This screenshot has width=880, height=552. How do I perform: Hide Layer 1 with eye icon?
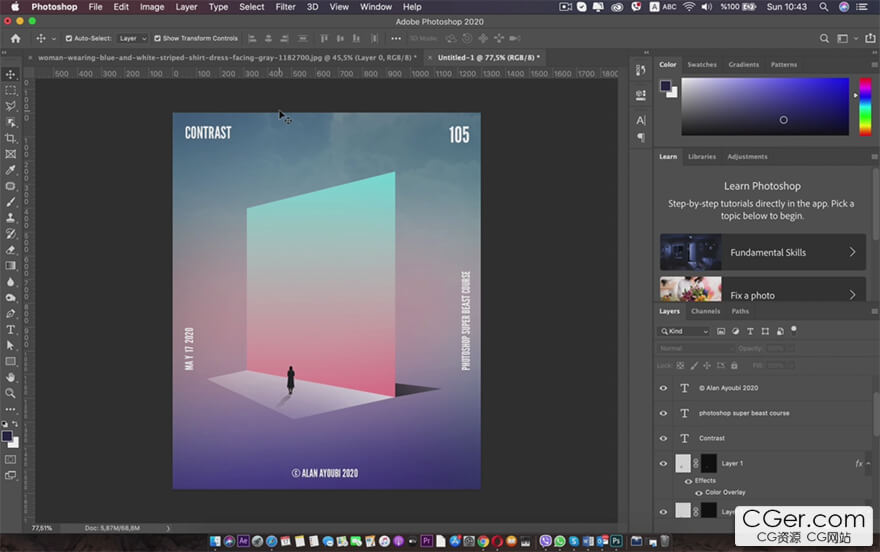(663, 463)
